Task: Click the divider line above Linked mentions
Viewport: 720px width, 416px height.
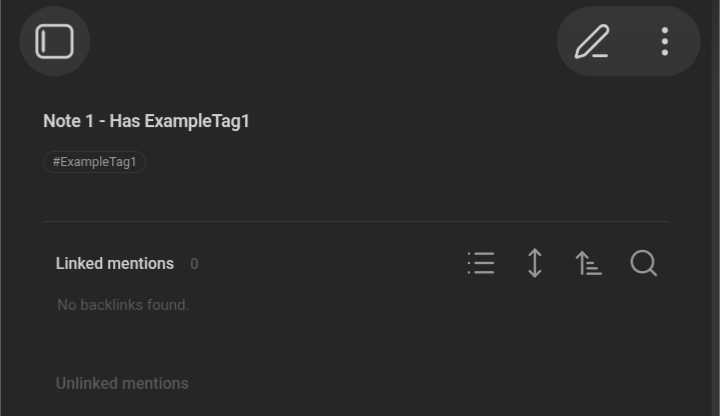Action: tap(355, 222)
